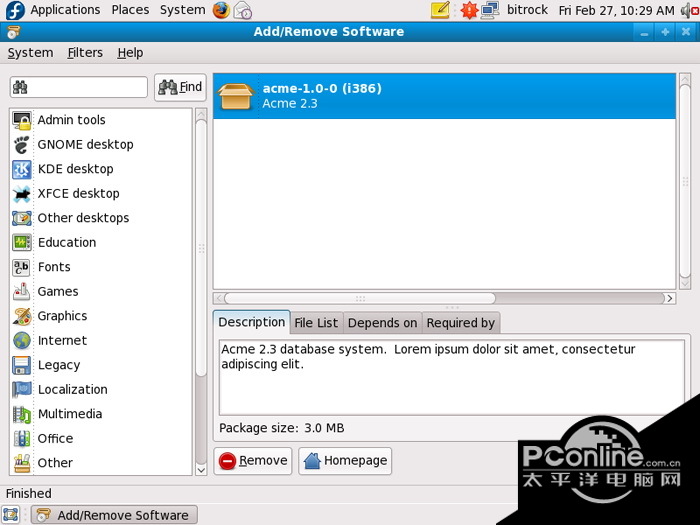Screen dimensions: 700x525
Task: Open the Help menu
Action: pyautogui.click(x=130, y=53)
